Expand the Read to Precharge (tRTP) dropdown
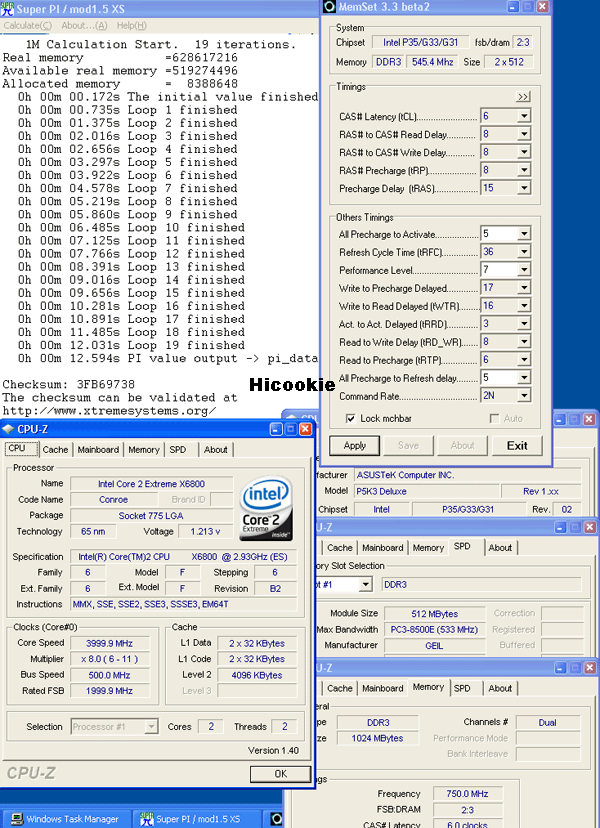The image size is (600, 828). pyautogui.click(x=523, y=360)
